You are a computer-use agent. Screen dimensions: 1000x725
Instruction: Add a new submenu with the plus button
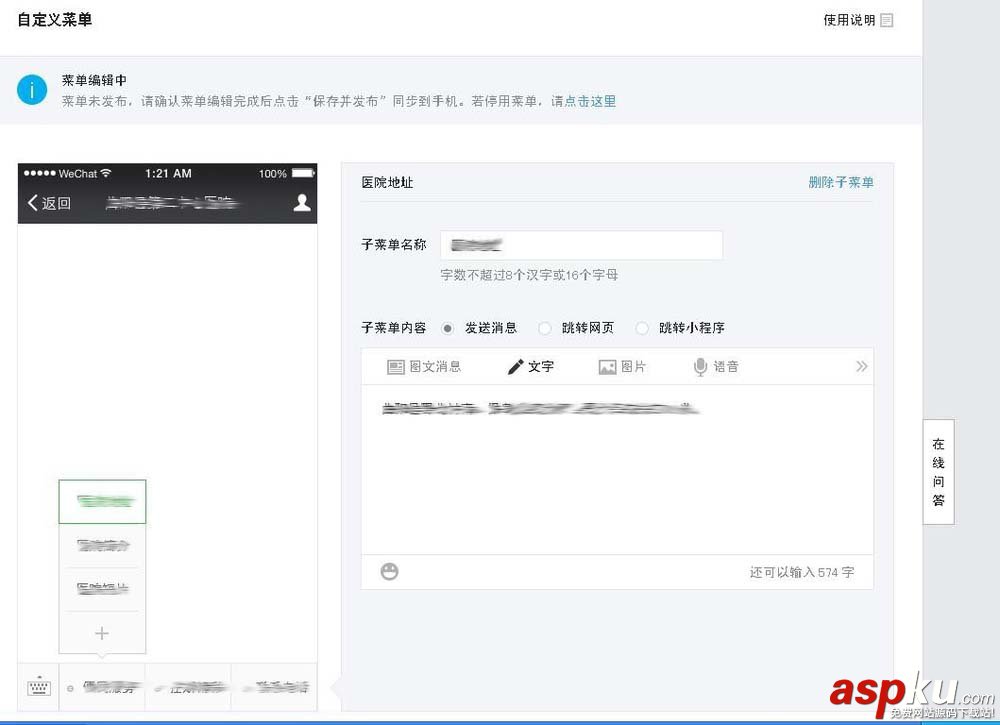click(x=103, y=633)
